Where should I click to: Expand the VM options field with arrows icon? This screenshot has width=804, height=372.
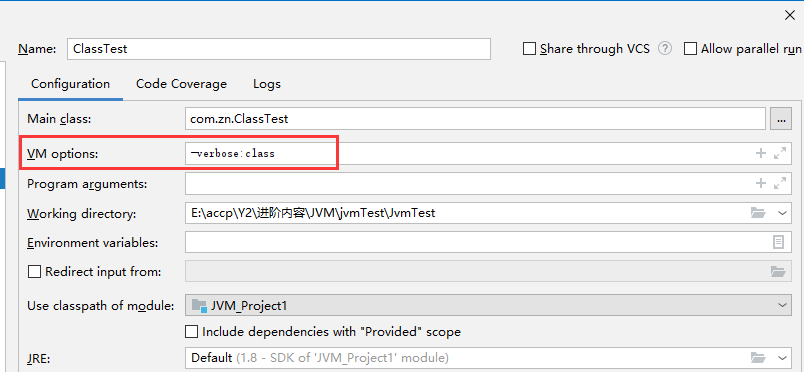coord(780,153)
